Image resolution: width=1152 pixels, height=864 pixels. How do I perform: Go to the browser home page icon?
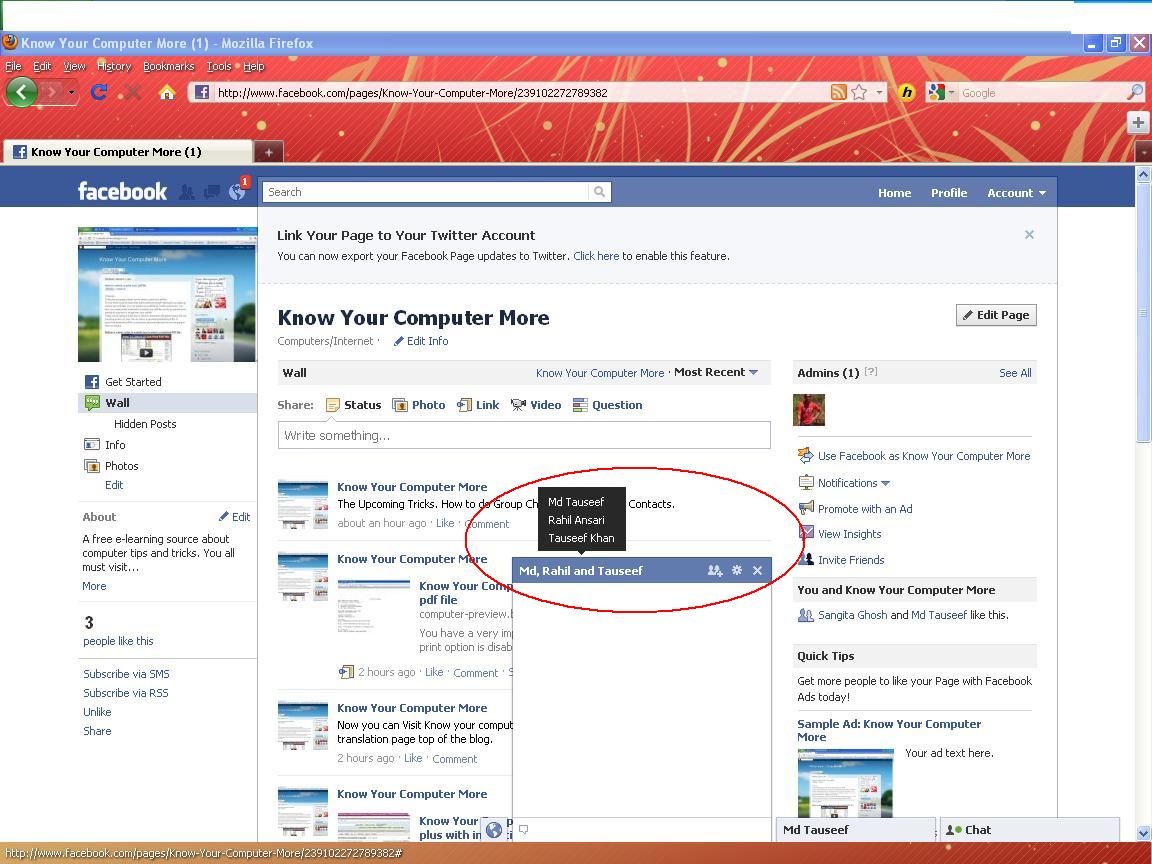[168, 92]
